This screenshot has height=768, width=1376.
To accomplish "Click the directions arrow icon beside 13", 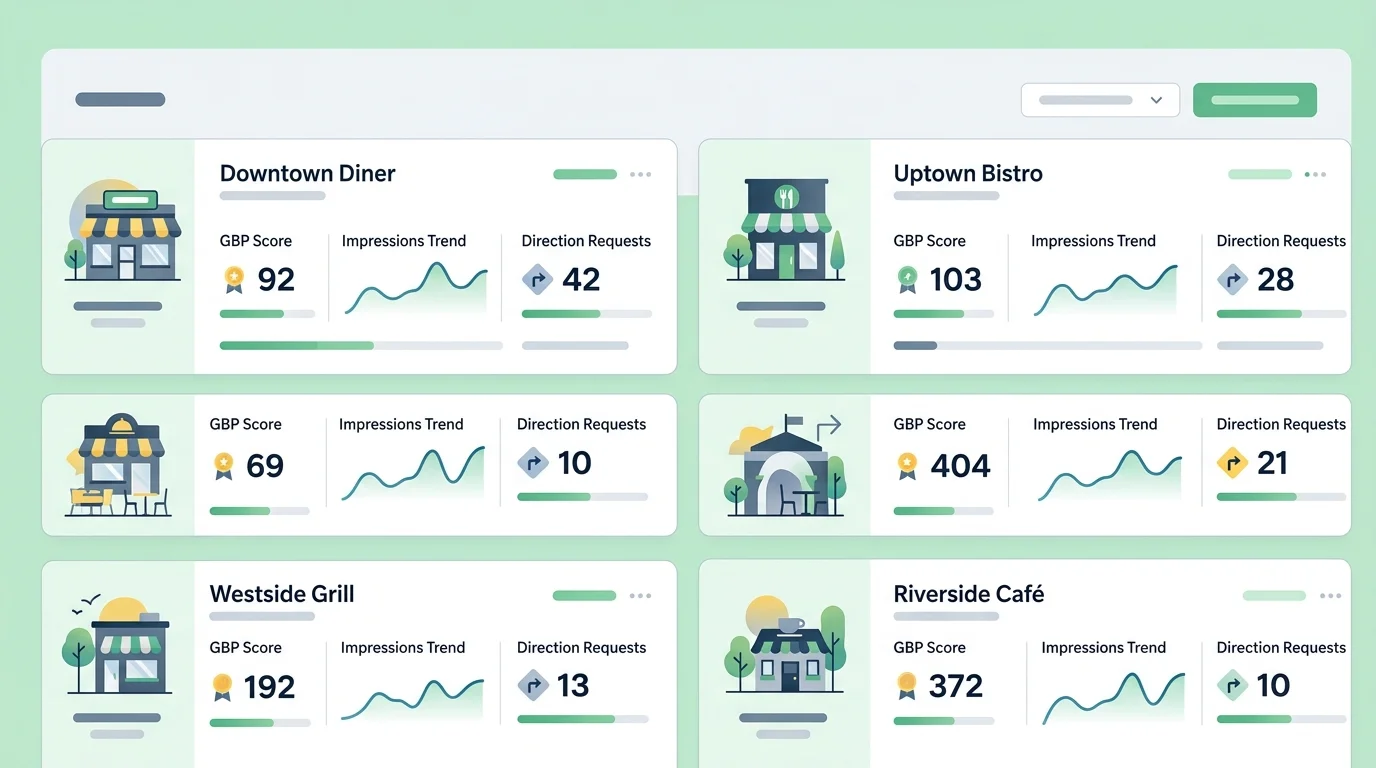I will (x=533, y=686).
